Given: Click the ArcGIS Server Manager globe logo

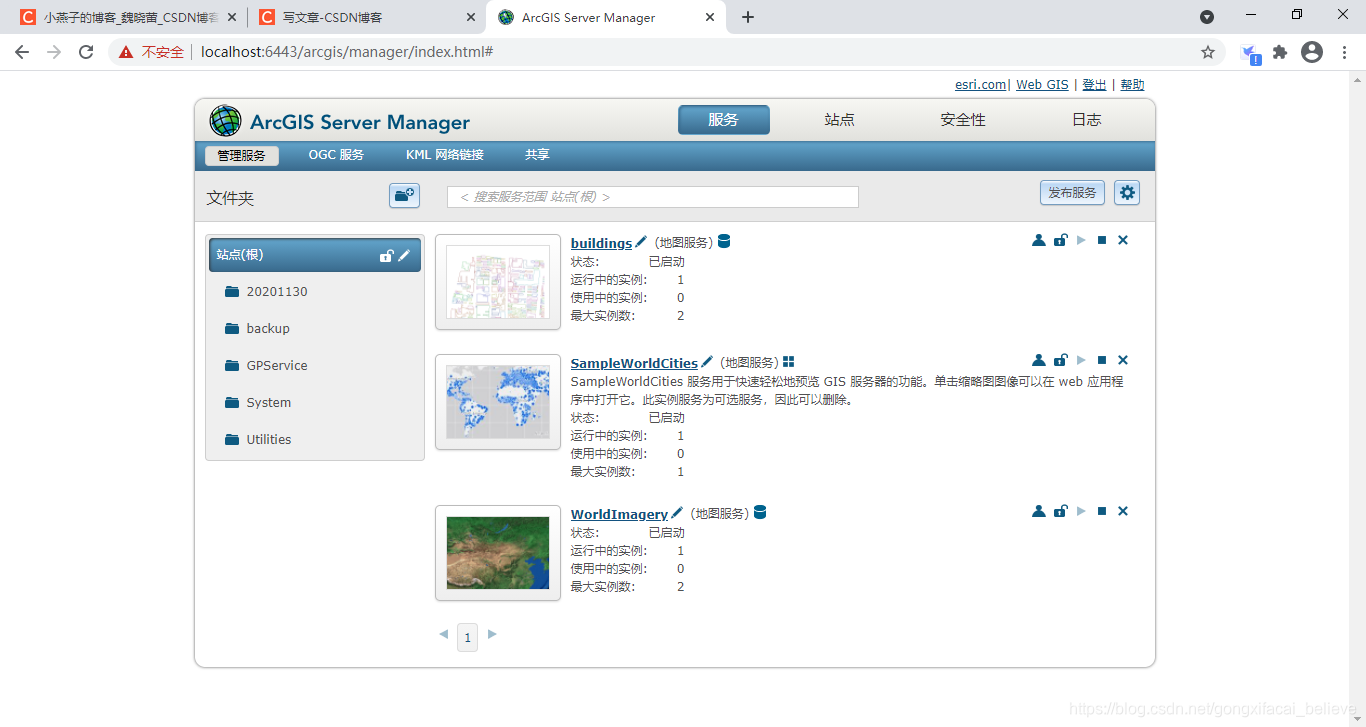Looking at the screenshot, I should click(225, 121).
